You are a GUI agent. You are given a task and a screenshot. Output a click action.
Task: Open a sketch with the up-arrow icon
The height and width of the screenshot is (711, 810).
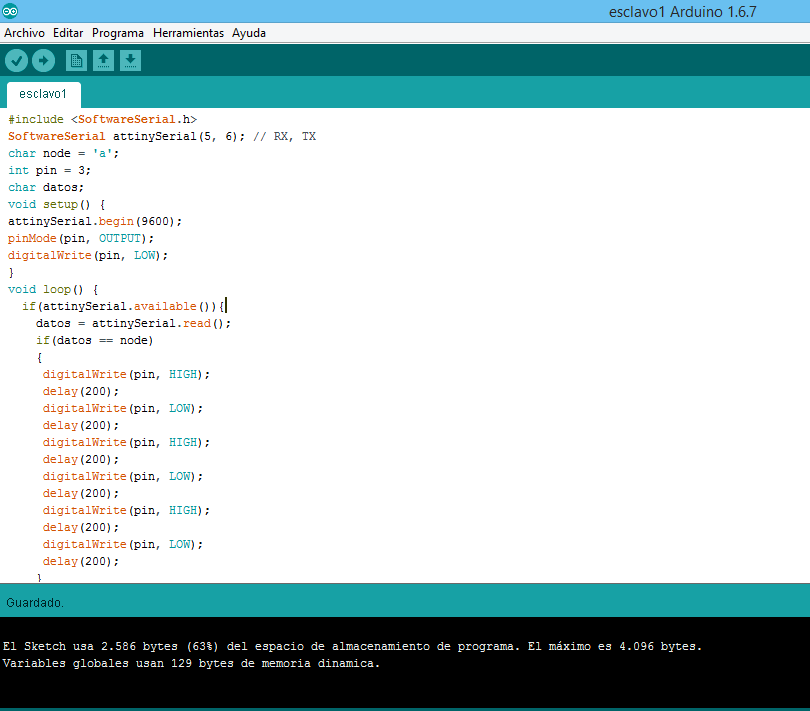[103, 60]
